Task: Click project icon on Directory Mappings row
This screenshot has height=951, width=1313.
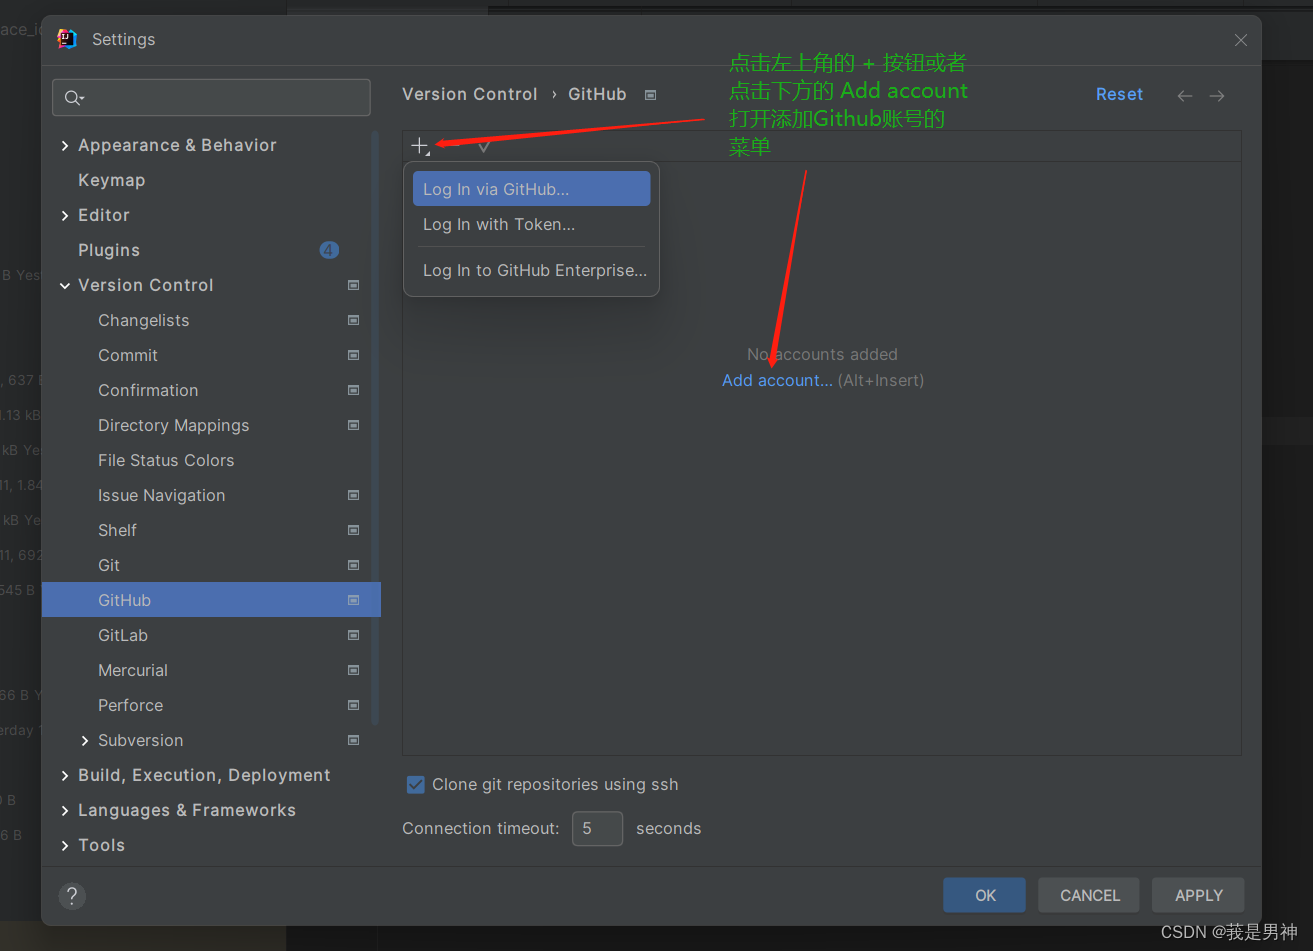Action: pos(353,425)
